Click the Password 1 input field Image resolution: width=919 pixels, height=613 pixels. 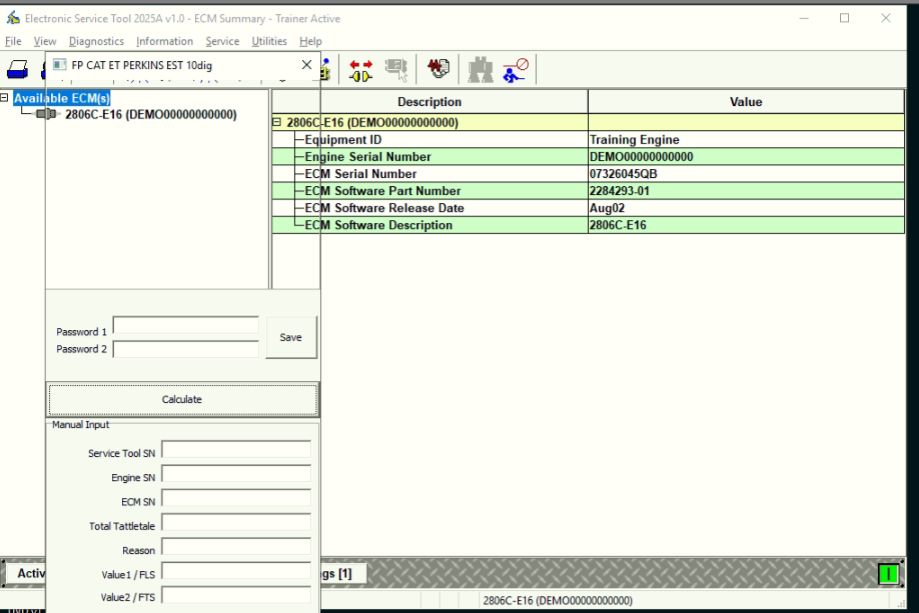185,326
